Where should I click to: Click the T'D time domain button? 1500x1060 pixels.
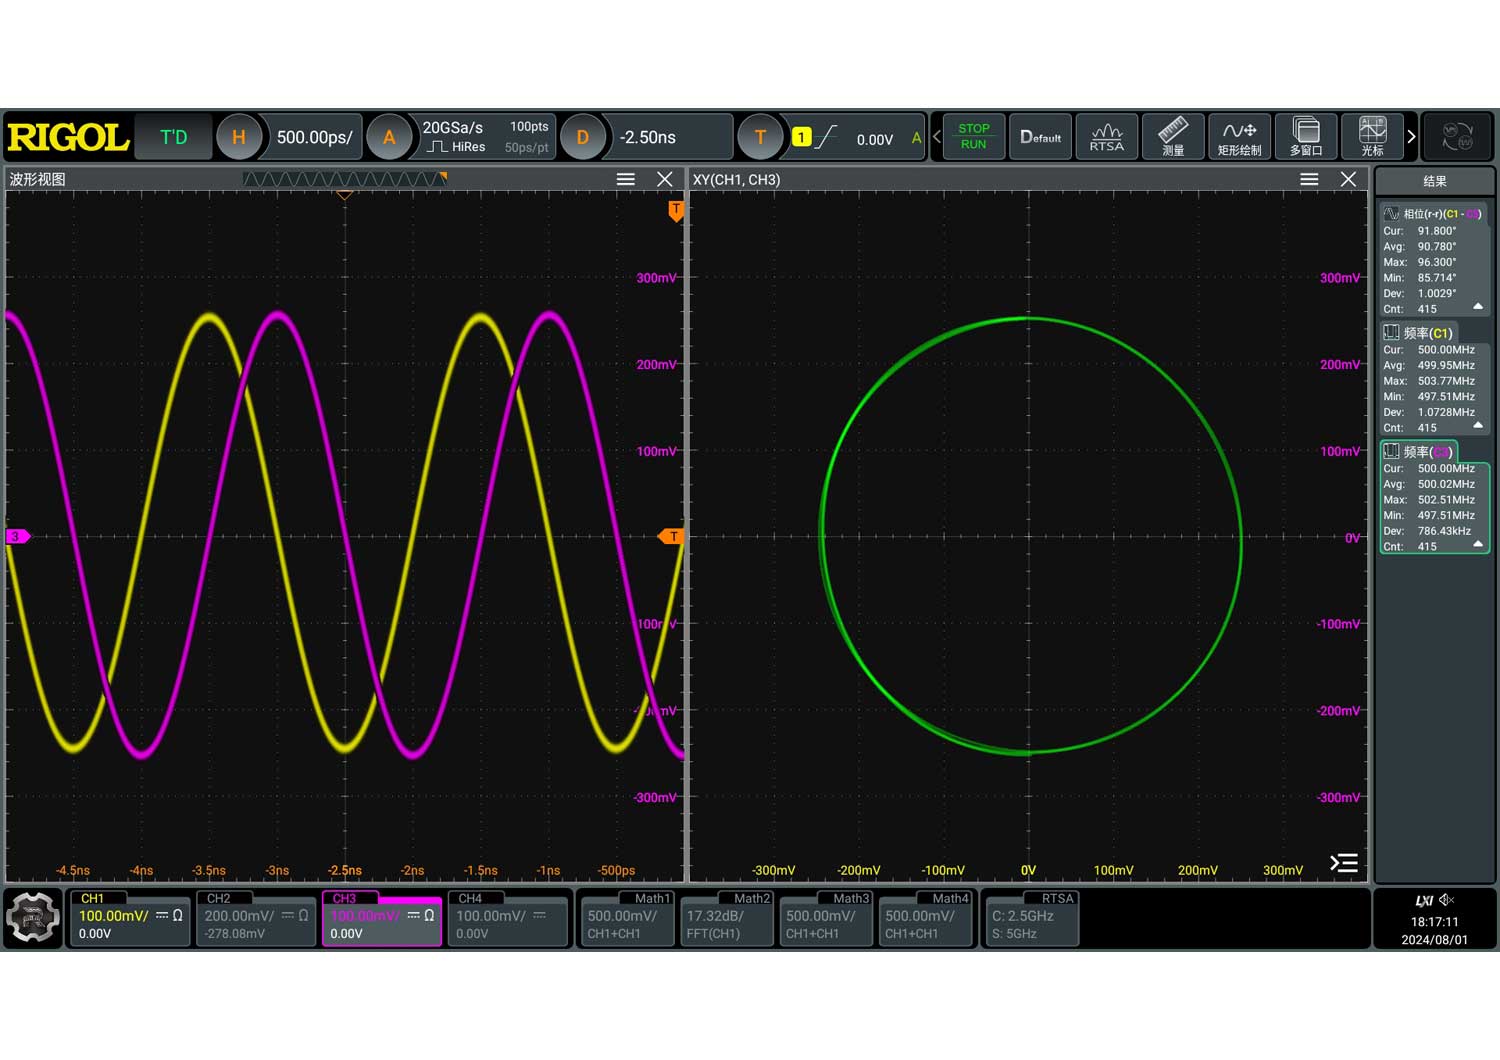click(174, 137)
